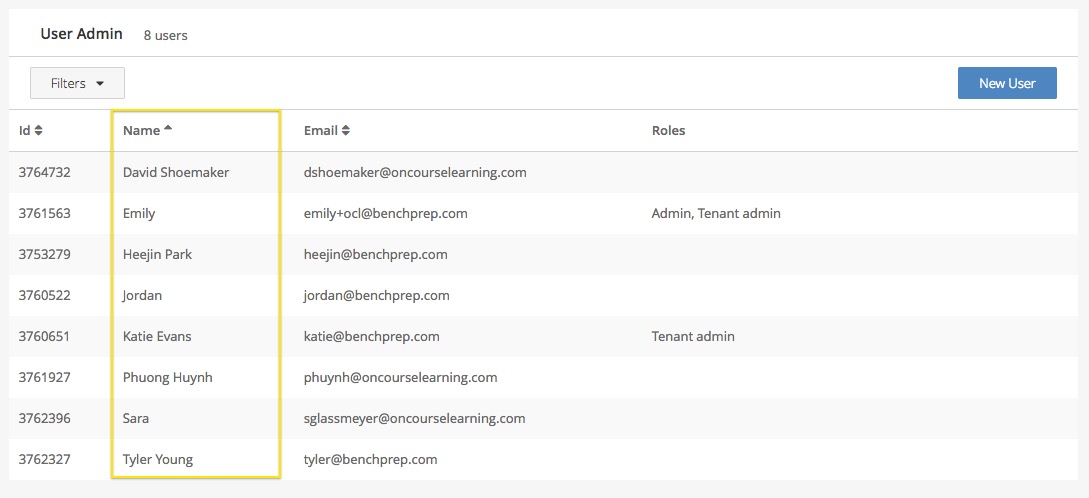The image size is (1089, 498).
Task: Select Phuong Huynh in the list
Action: [167, 377]
